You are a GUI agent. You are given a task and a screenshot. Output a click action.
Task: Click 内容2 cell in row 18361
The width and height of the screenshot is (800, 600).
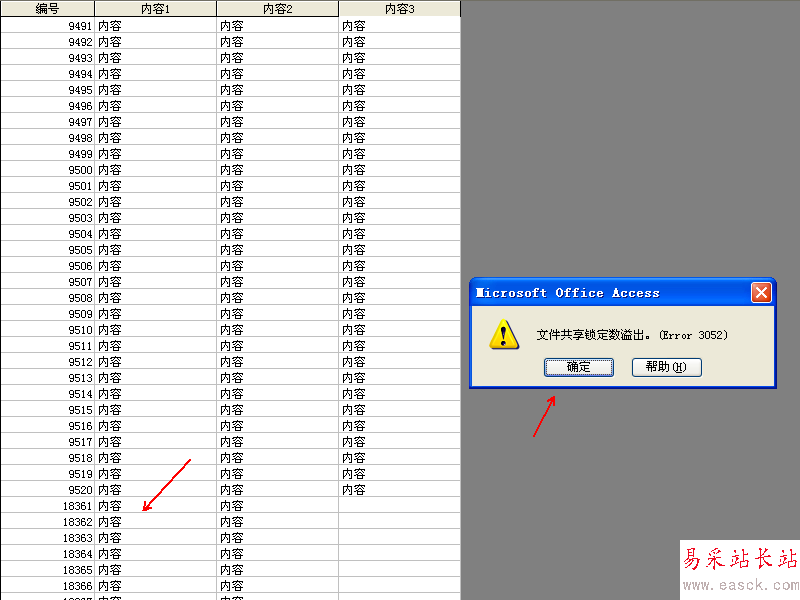[x=278, y=506]
